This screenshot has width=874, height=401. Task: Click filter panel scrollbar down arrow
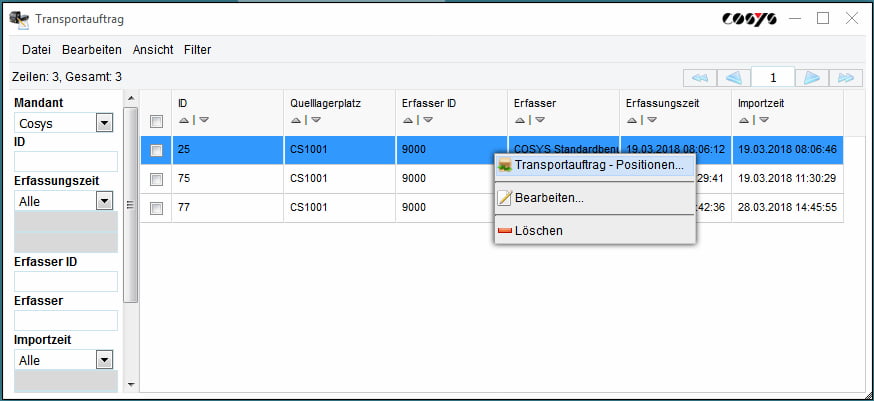coord(131,384)
